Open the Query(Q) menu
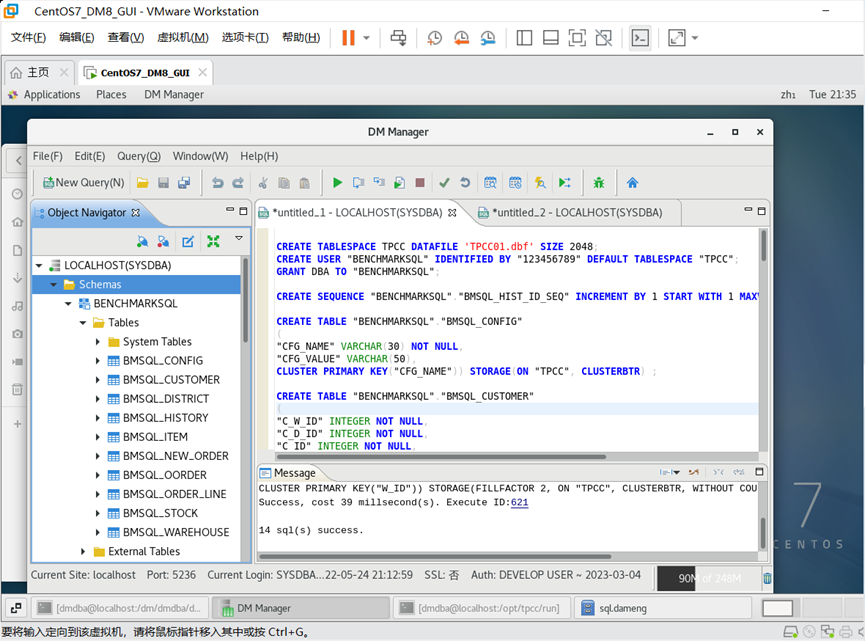Image resolution: width=865 pixels, height=641 pixels. click(138, 156)
